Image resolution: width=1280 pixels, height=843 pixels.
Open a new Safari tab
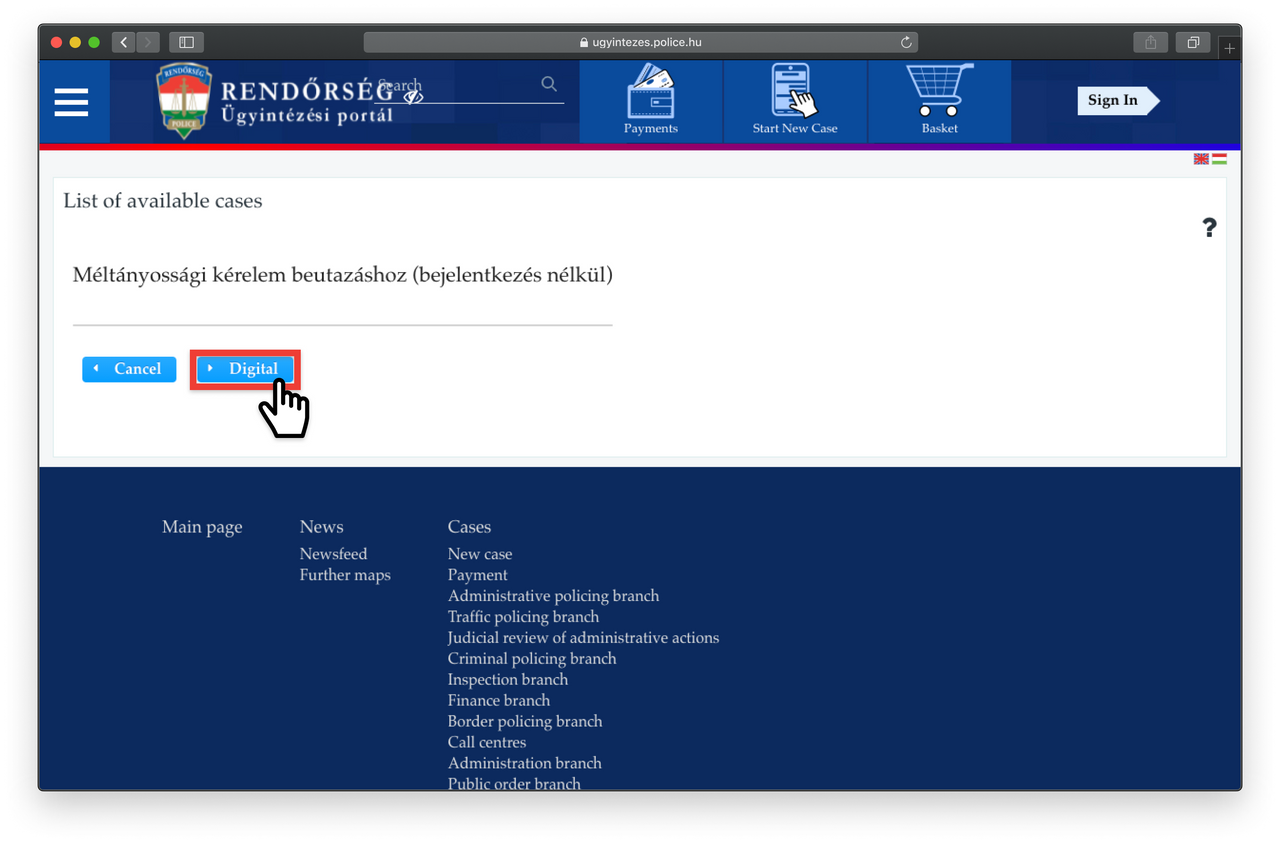point(1230,47)
